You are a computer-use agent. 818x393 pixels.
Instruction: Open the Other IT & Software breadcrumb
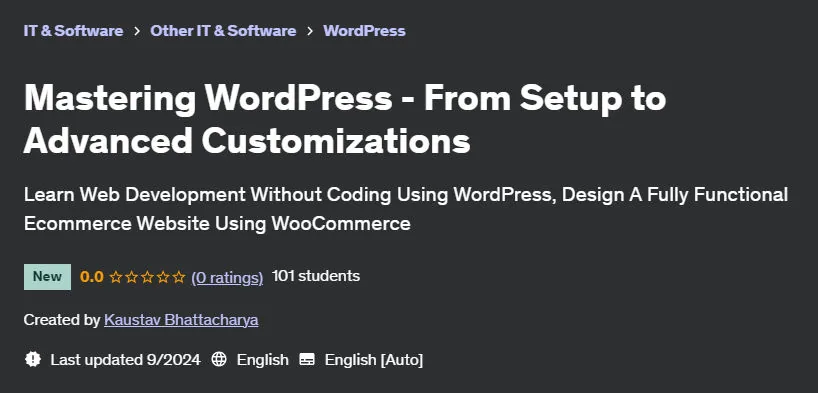click(x=223, y=31)
